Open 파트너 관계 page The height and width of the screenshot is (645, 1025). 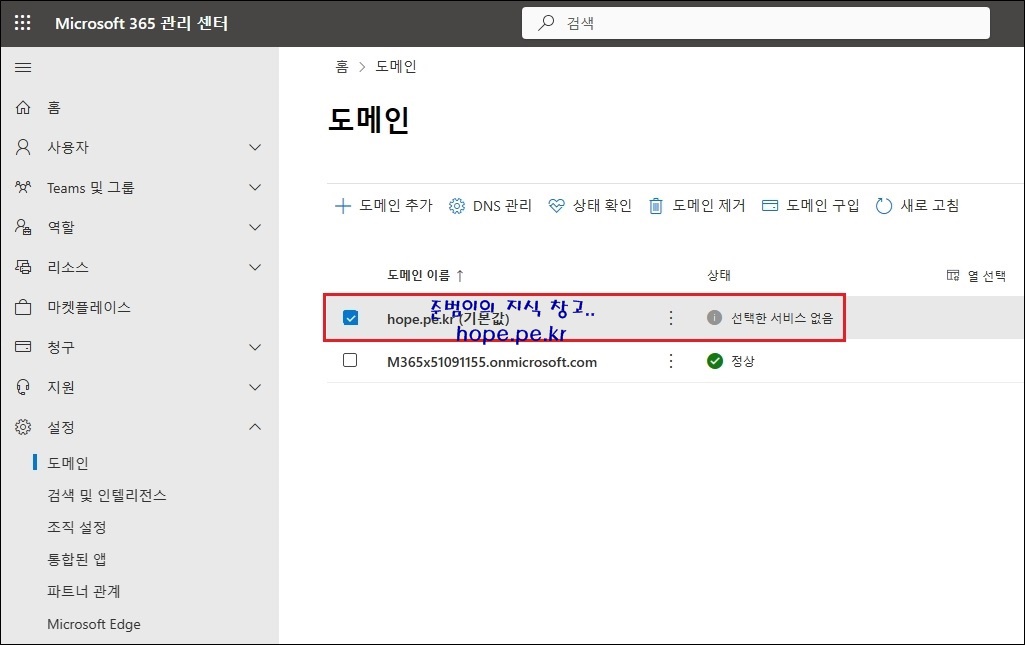(x=84, y=591)
